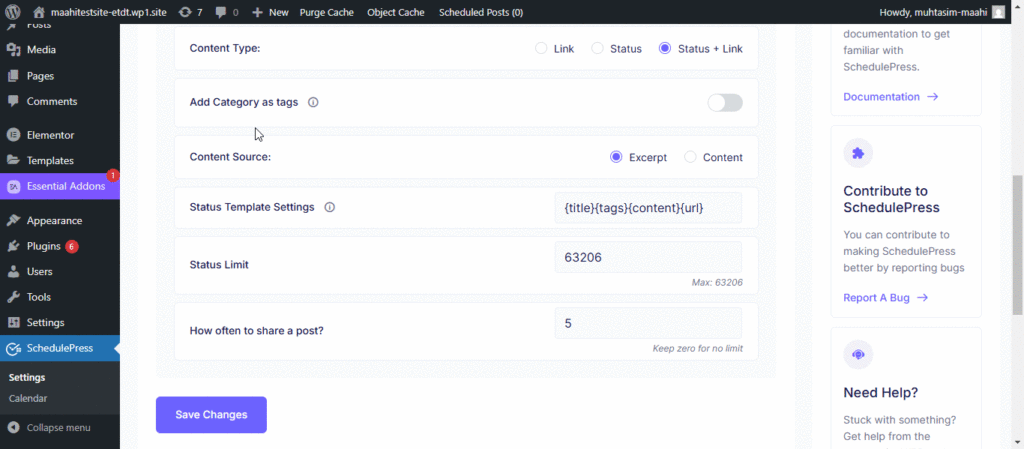This screenshot has height=449, width=1024.
Task: Open the Report A Bug link
Action: point(886,298)
